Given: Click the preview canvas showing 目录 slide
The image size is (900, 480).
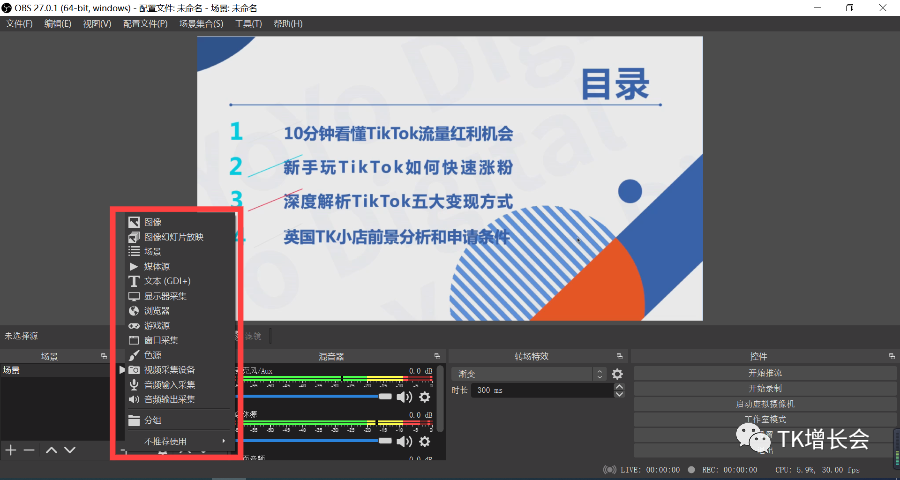Looking at the screenshot, I should (x=450, y=179).
